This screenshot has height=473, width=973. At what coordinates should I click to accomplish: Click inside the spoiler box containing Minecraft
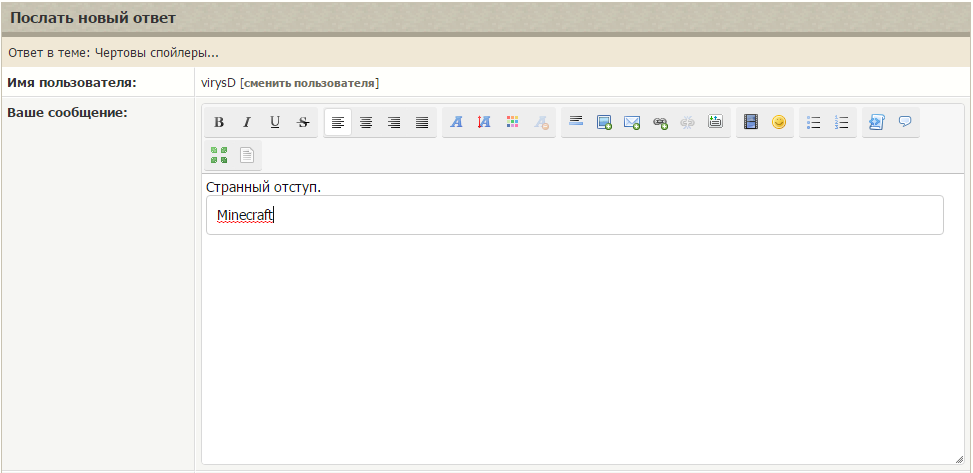pos(575,215)
